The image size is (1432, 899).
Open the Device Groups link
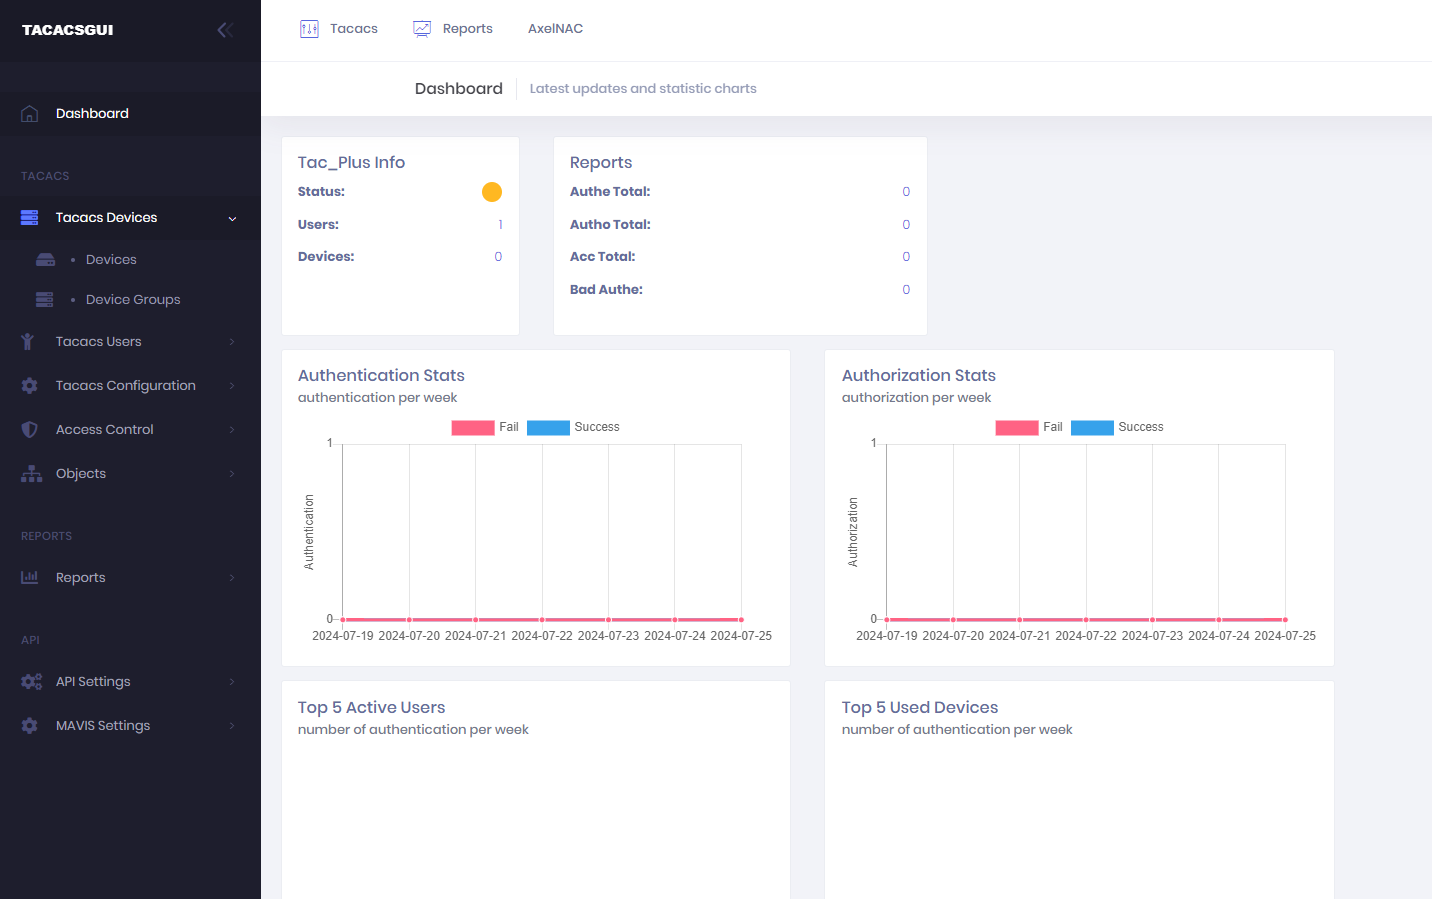click(x=133, y=300)
